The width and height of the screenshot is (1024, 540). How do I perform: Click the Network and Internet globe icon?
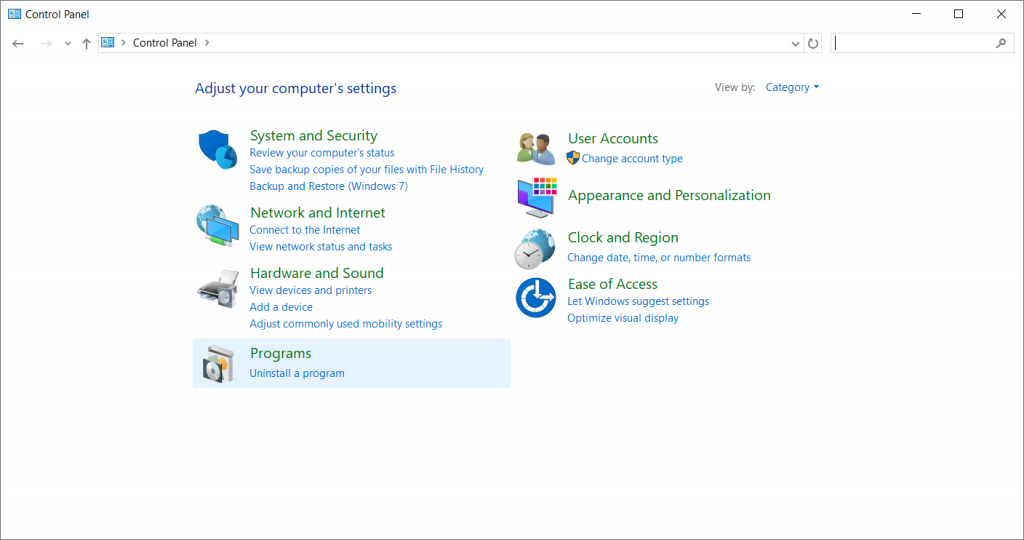pos(217,225)
